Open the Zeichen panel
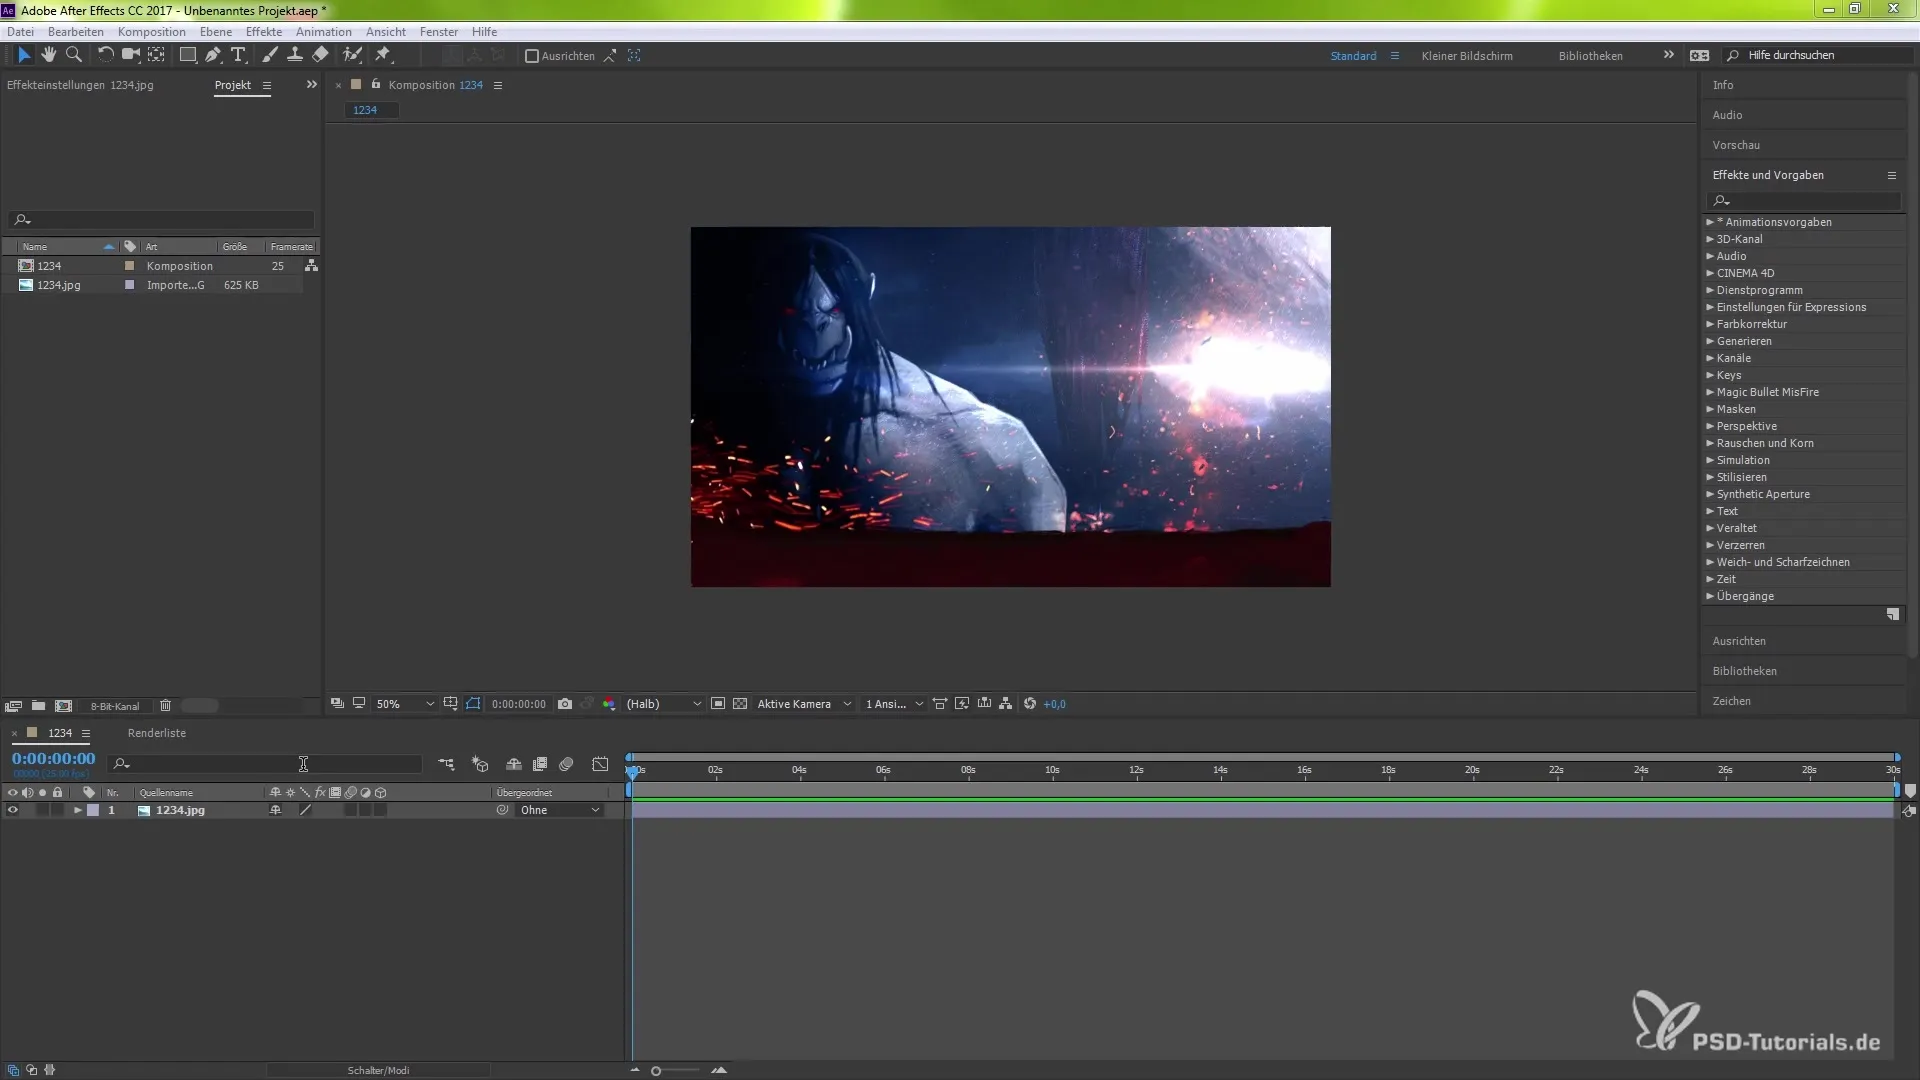The width and height of the screenshot is (1920, 1080). 1731,701
